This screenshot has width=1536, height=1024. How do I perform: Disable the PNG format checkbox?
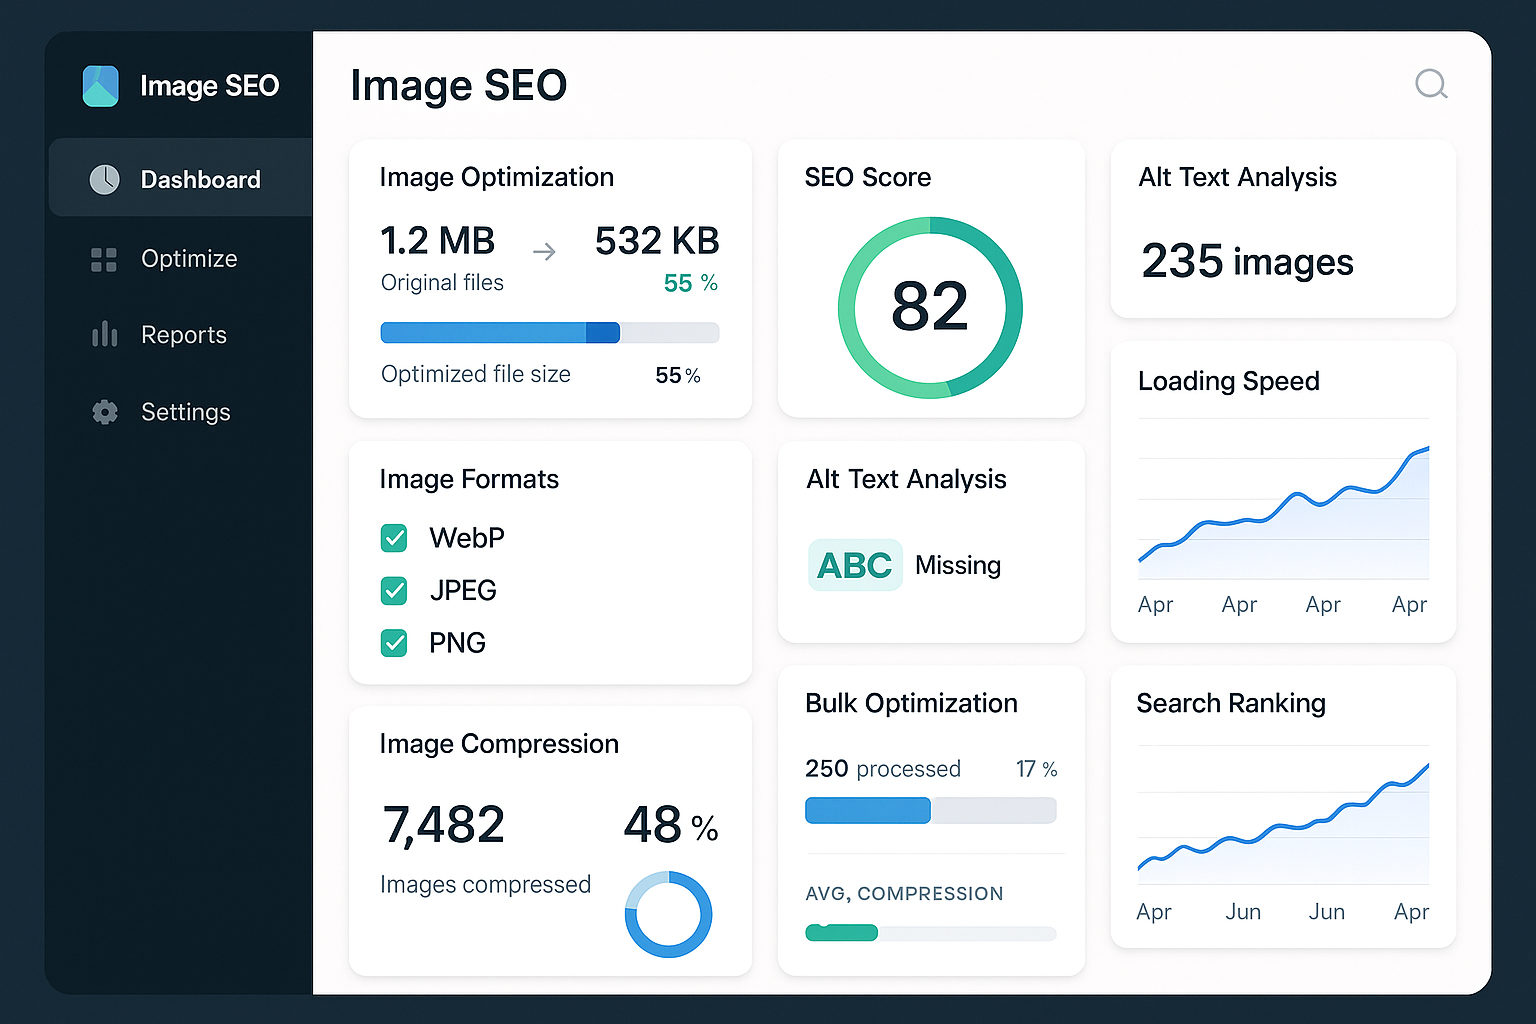point(394,643)
